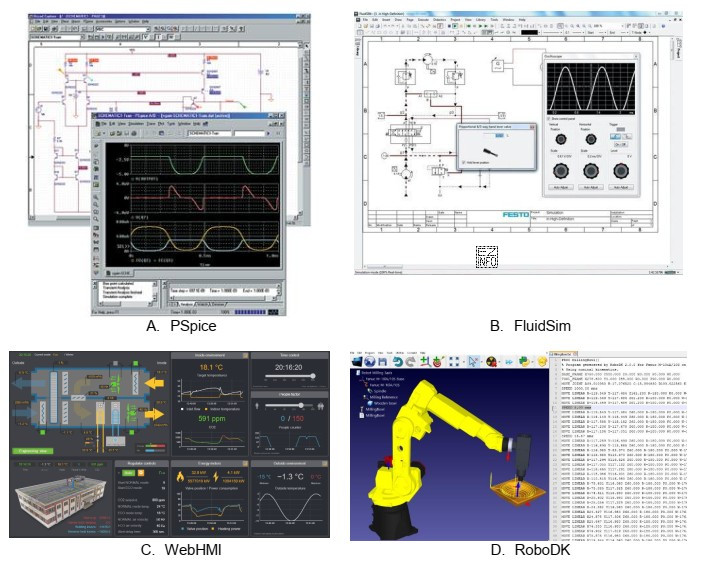This screenshot has height=571, width=704.
Task: Click the yellow package icon in RoboDK
Action: coord(541,361)
